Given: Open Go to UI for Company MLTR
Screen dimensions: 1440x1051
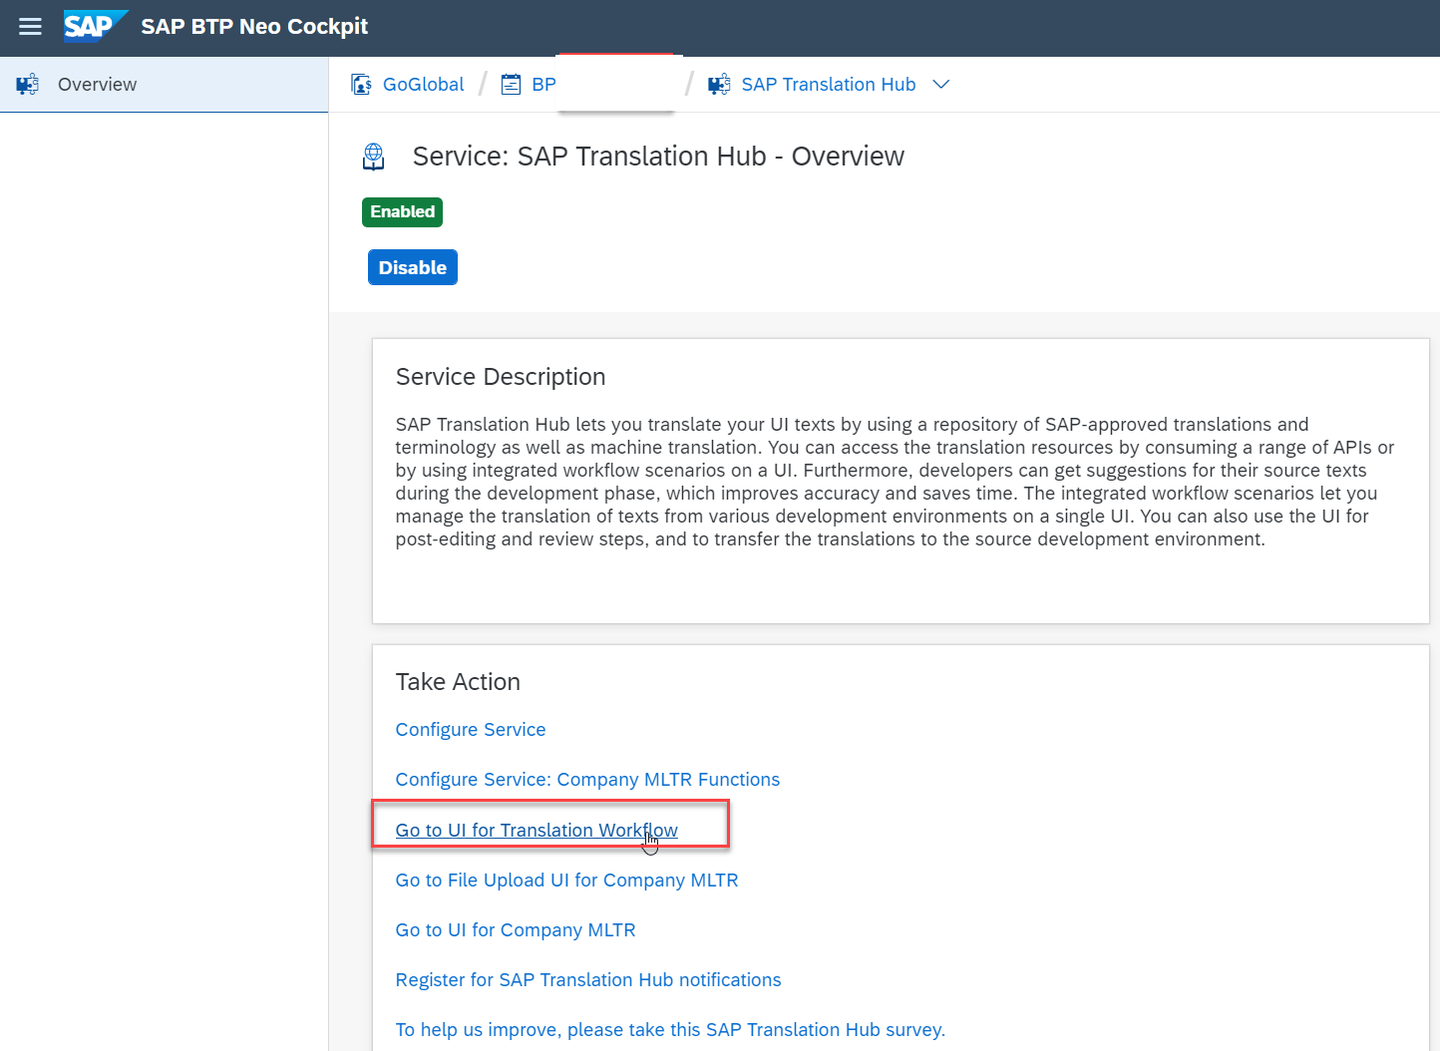Looking at the screenshot, I should 515,930.
